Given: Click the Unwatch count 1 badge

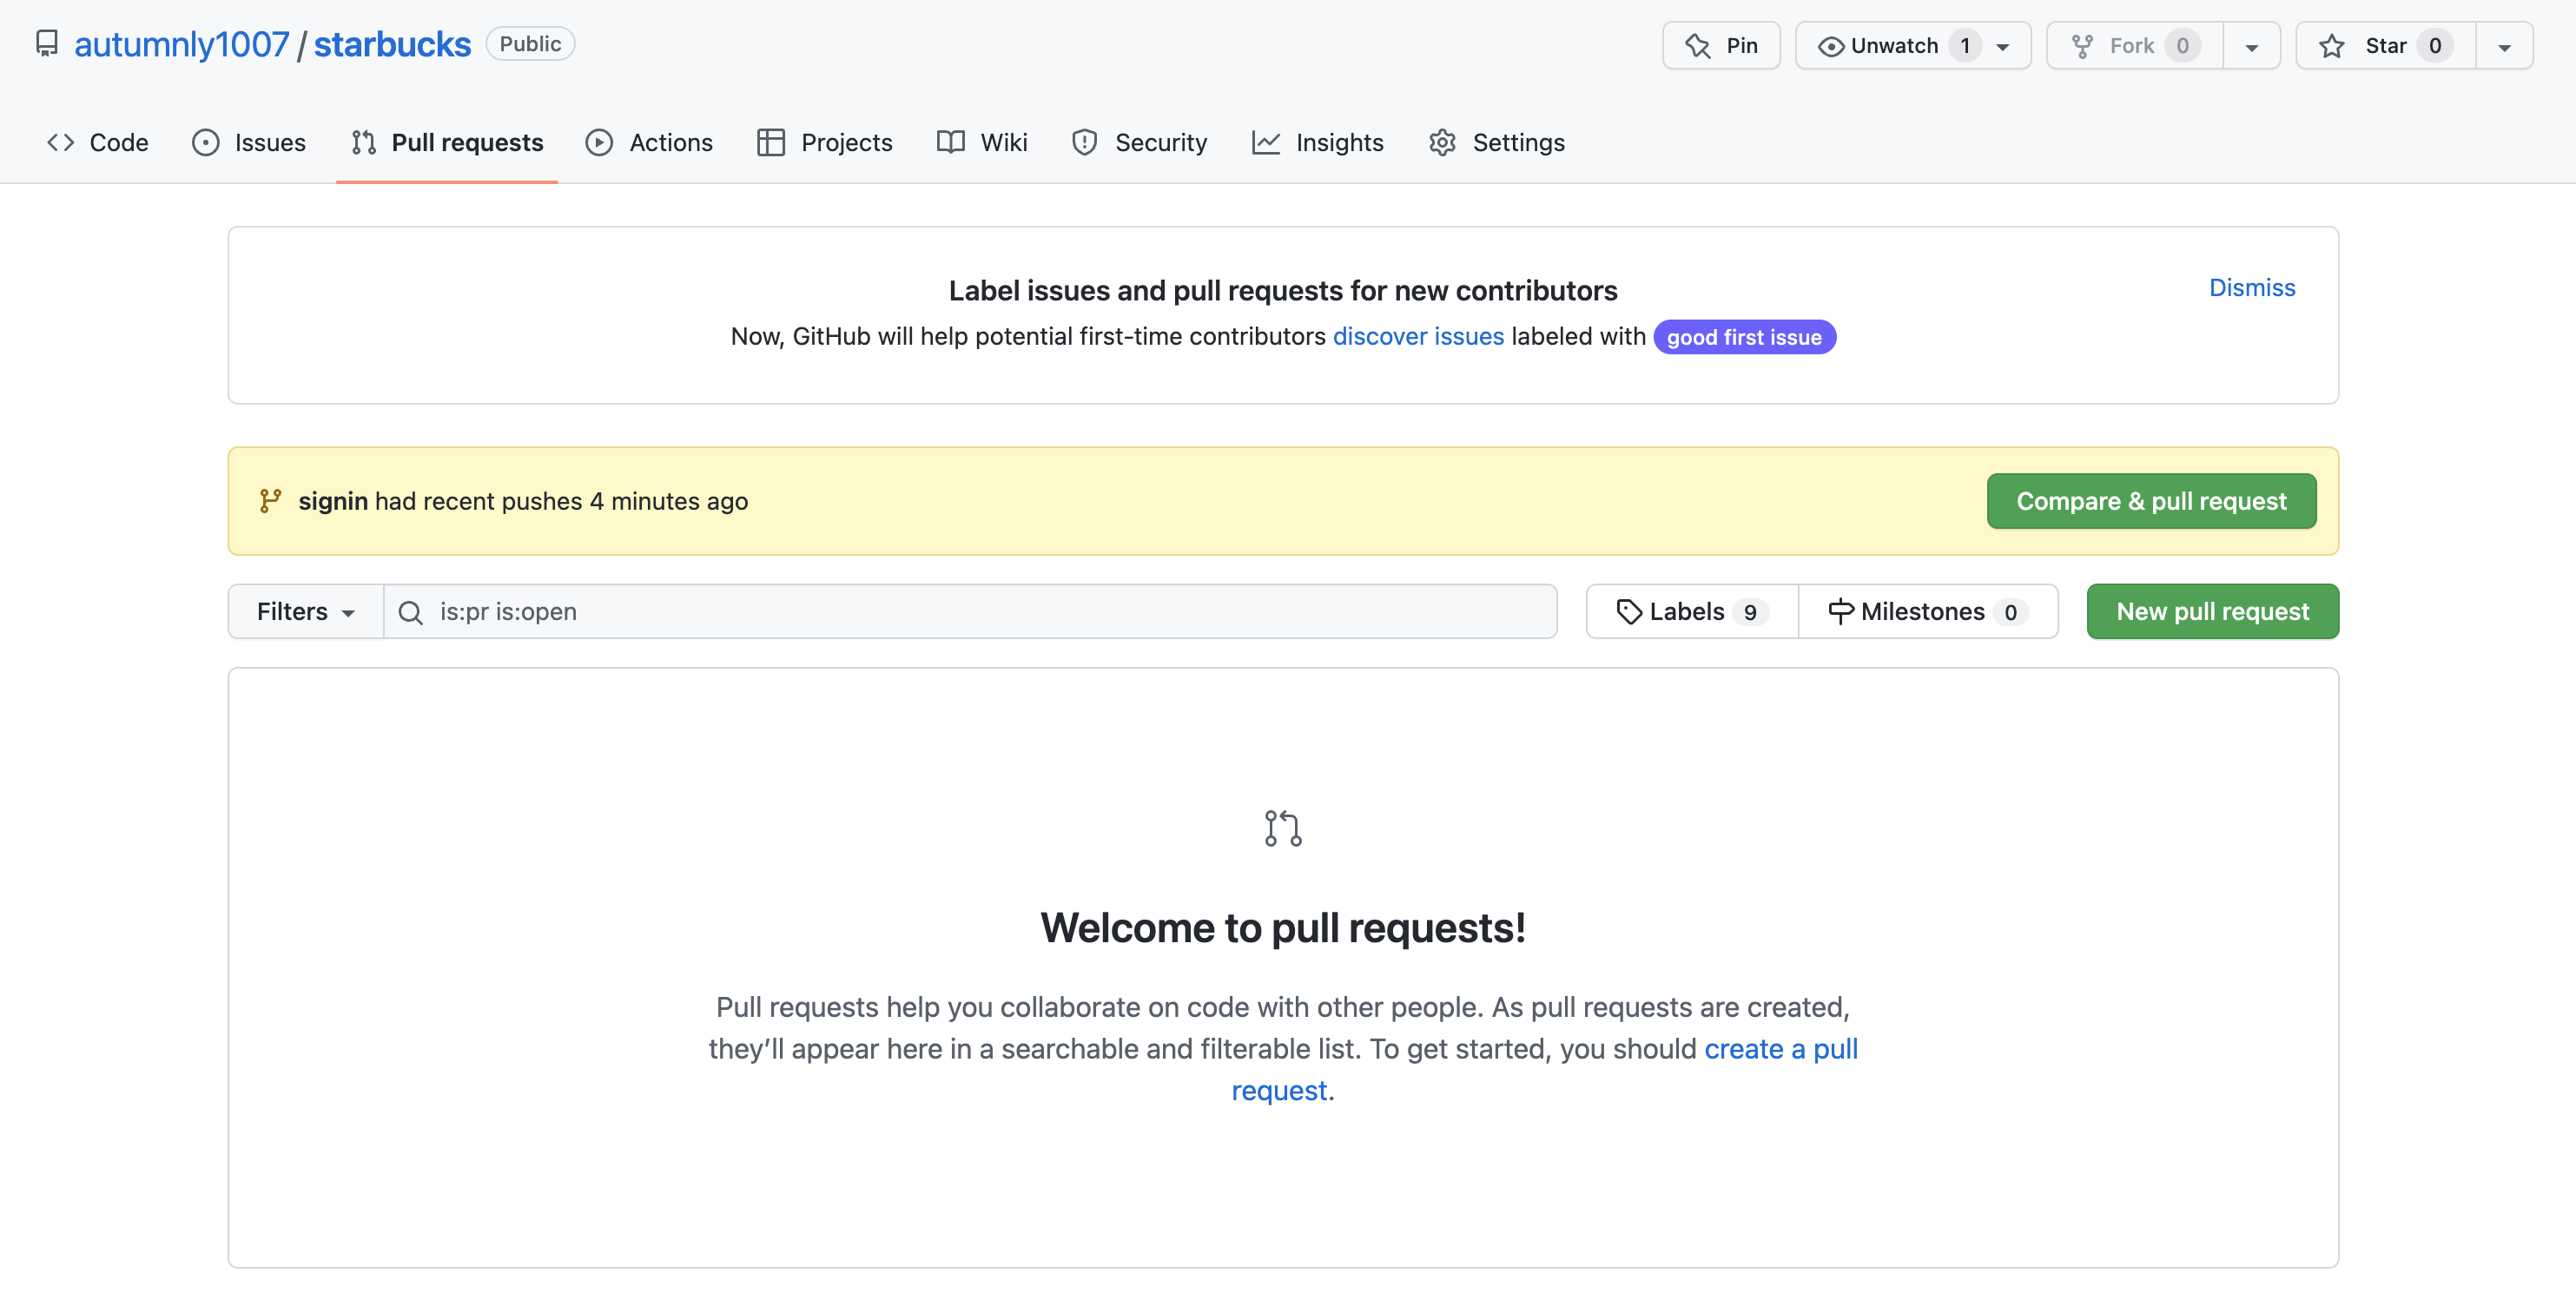Looking at the screenshot, I should [x=1965, y=46].
